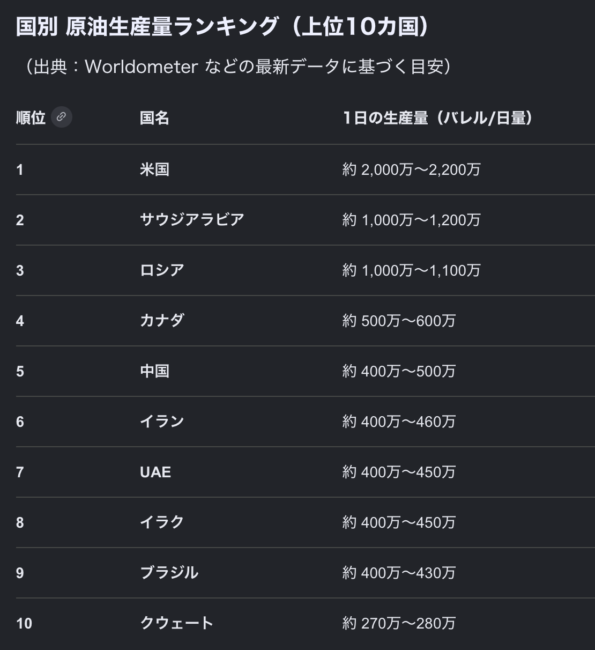Select the 約 500万〜600万 production value
This screenshot has width=595, height=650.
click(399, 321)
